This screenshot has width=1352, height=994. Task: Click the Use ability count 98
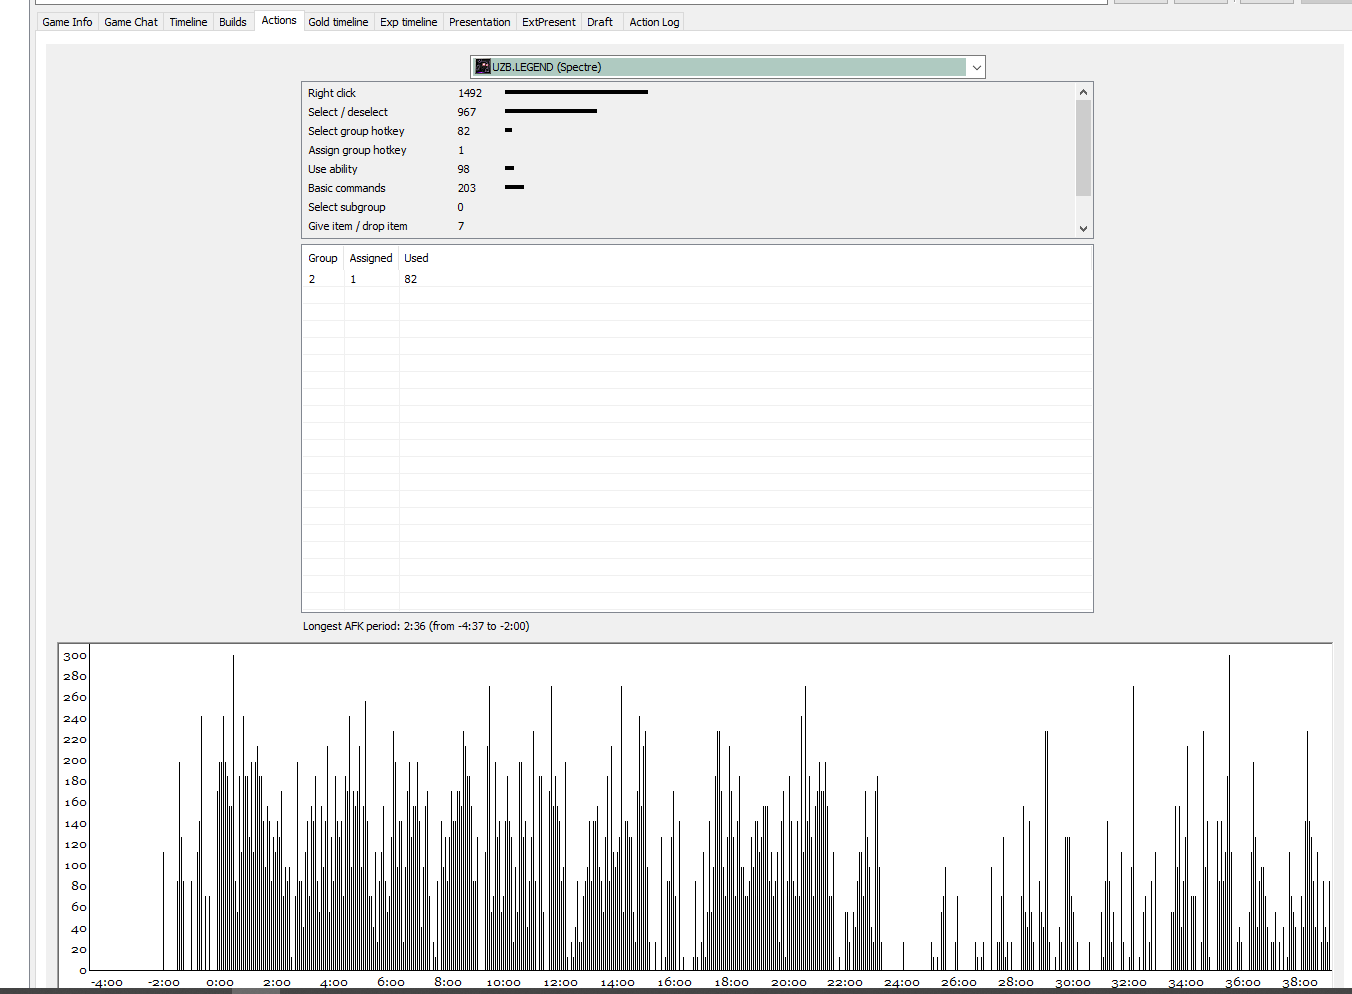coord(464,169)
